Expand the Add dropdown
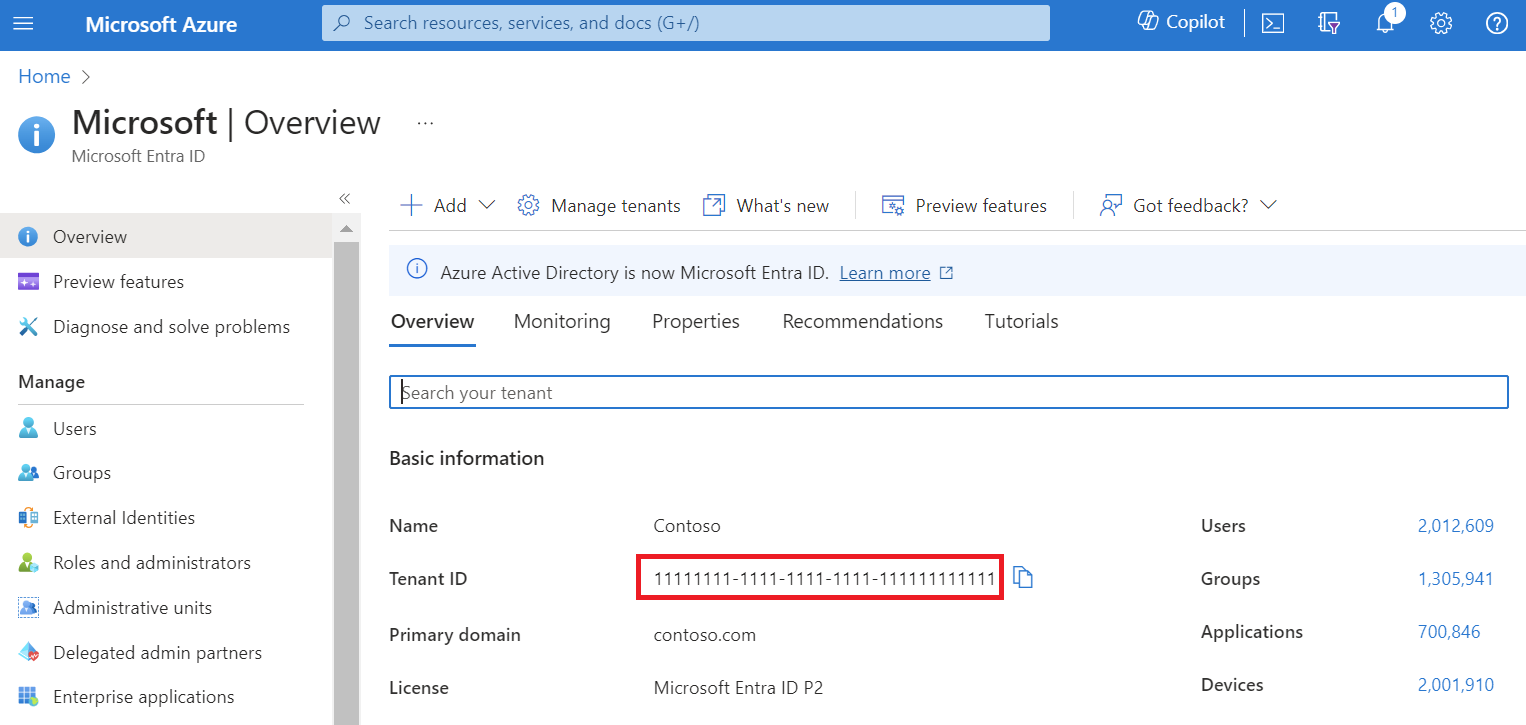Screen dimensions: 1526x725 (x=447, y=205)
